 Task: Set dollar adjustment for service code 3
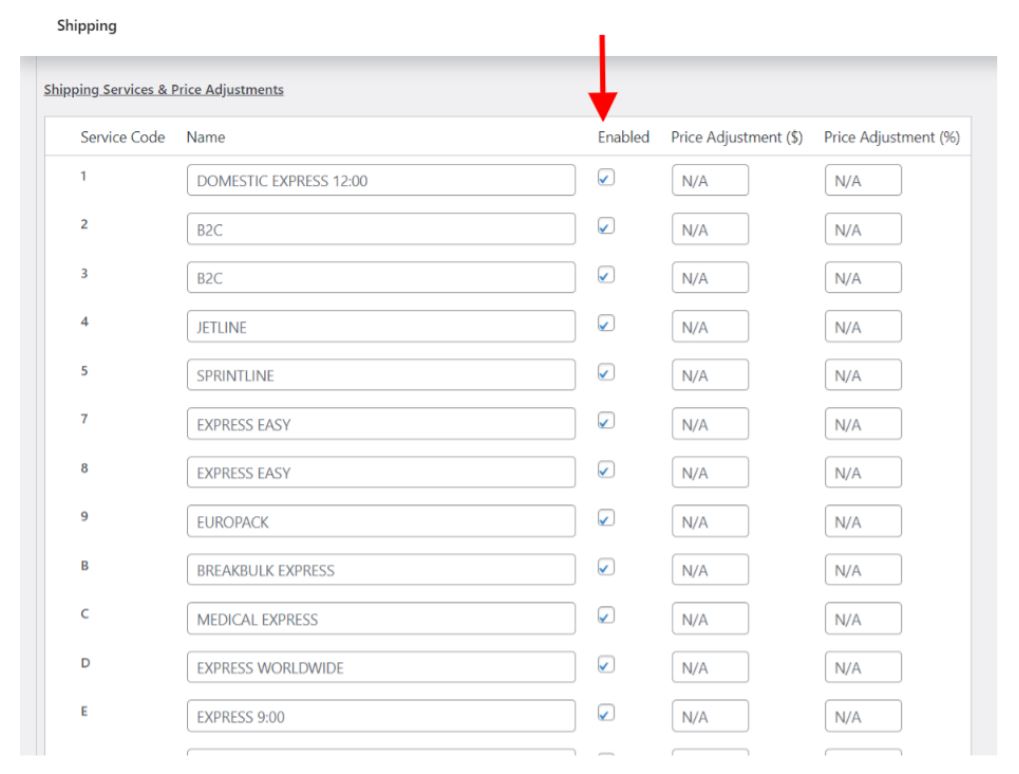click(x=710, y=277)
